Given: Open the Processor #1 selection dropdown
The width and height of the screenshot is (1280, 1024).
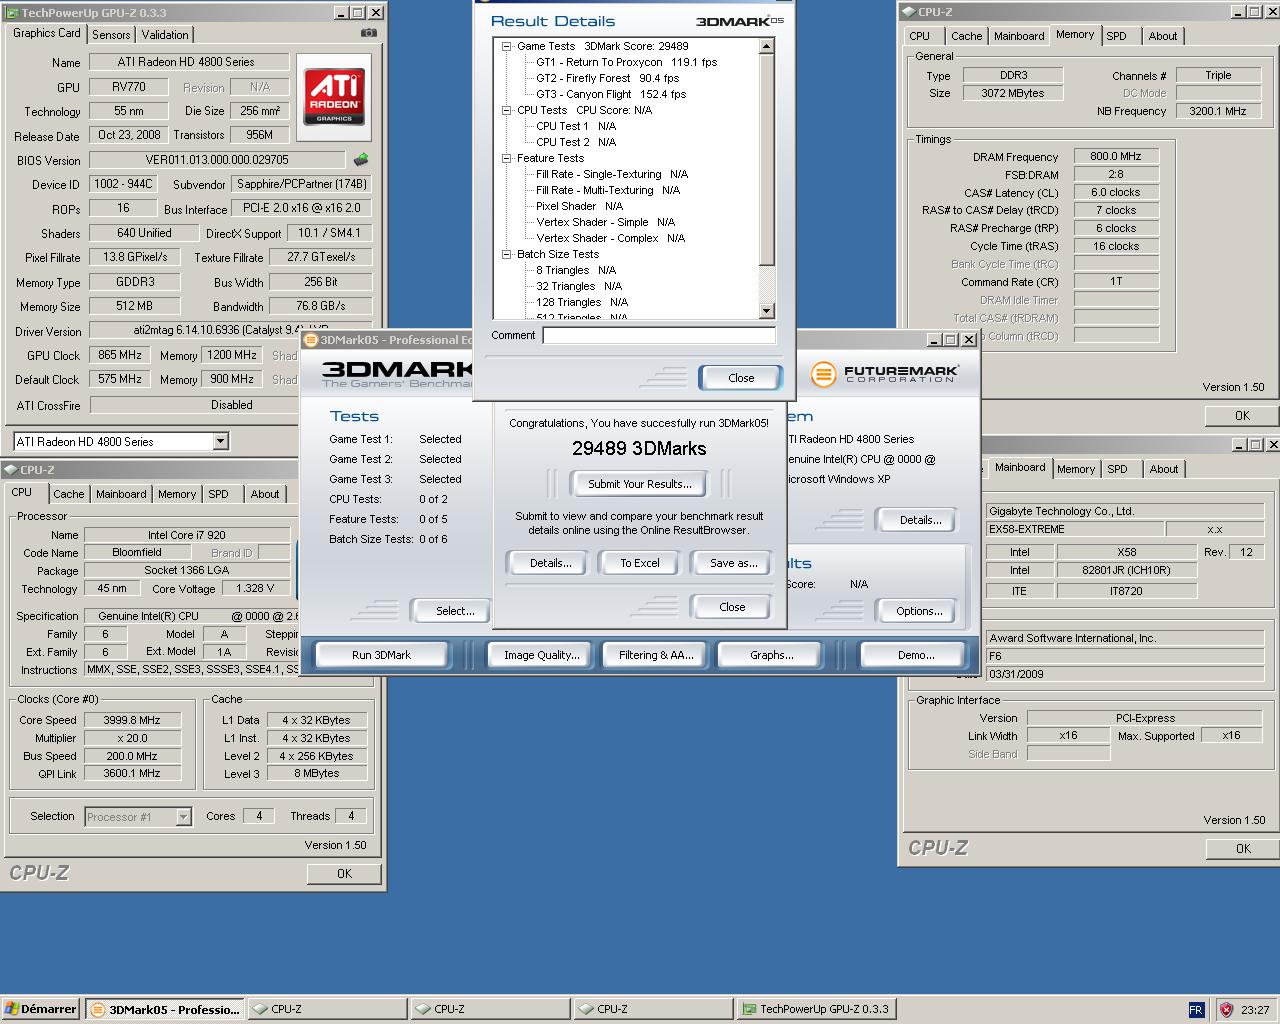Looking at the screenshot, I should point(183,817).
